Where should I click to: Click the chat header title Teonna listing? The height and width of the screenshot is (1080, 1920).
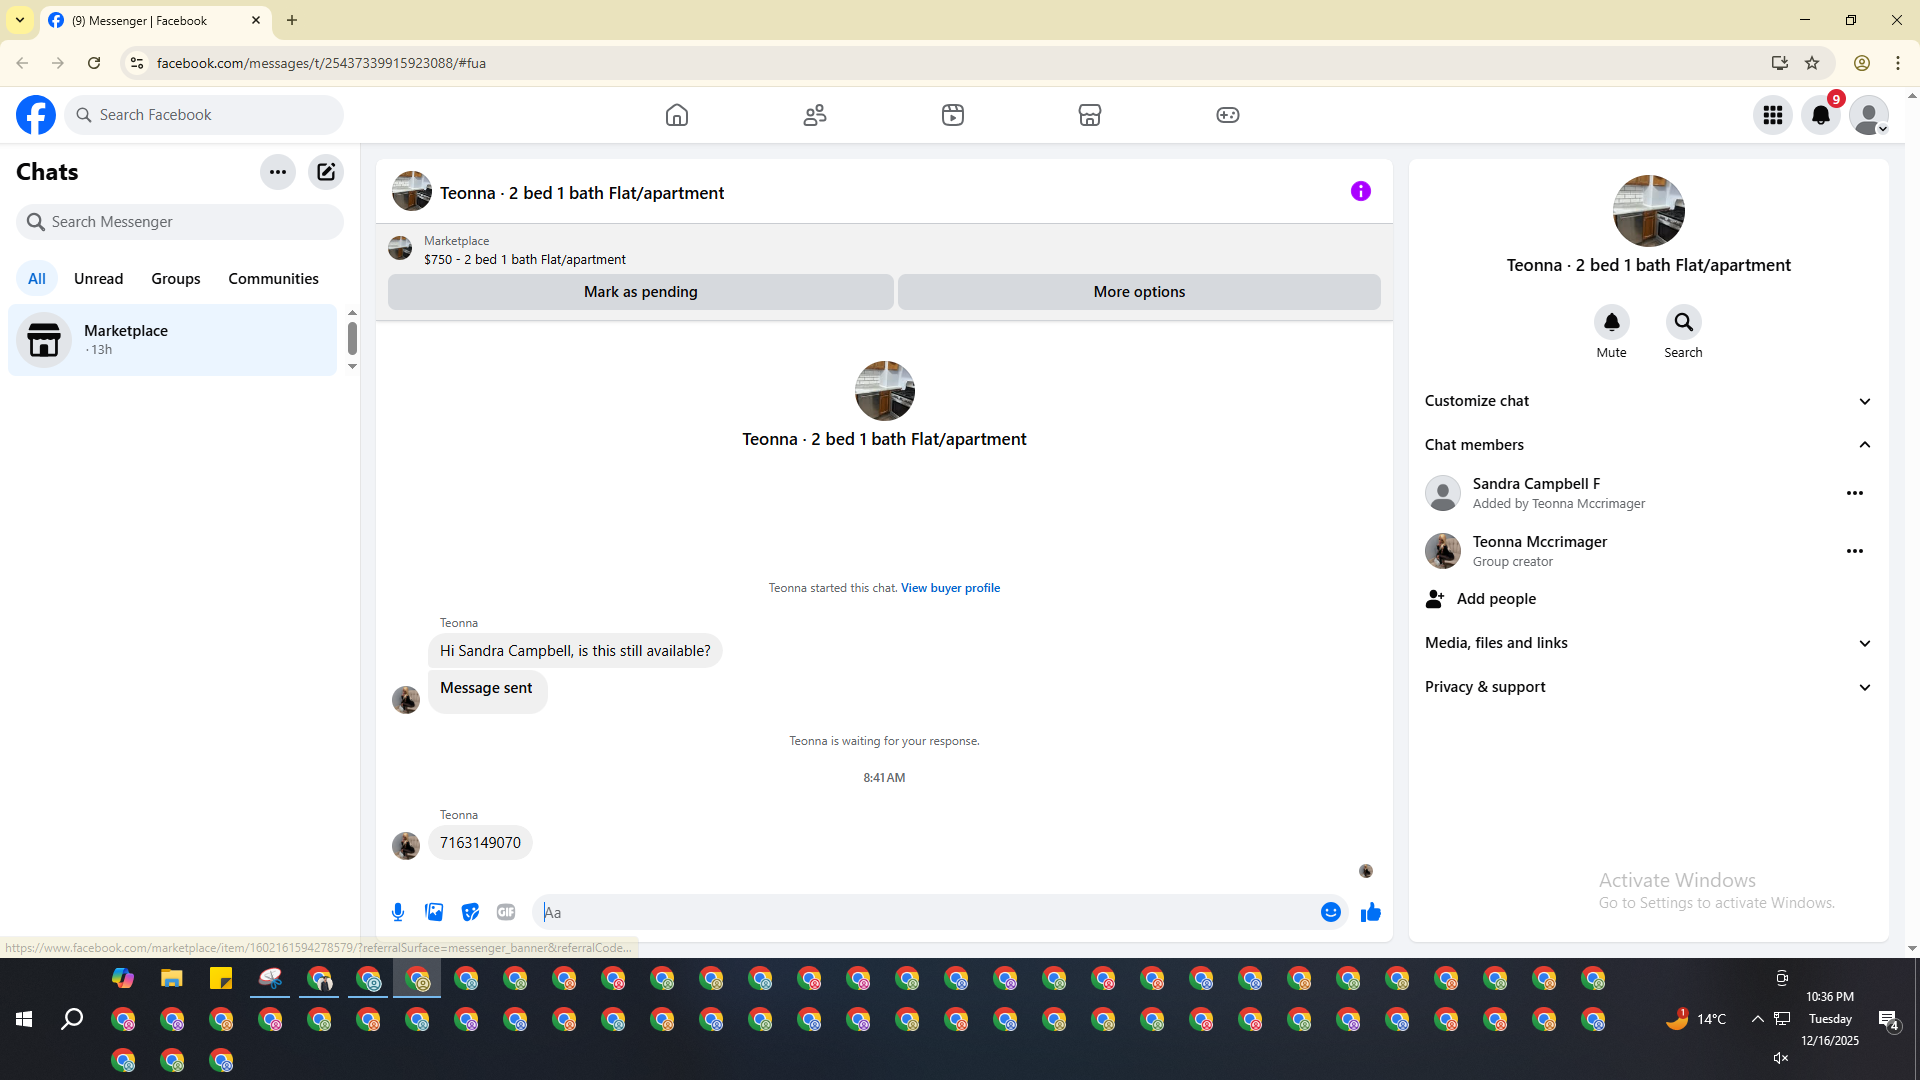coord(582,193)
